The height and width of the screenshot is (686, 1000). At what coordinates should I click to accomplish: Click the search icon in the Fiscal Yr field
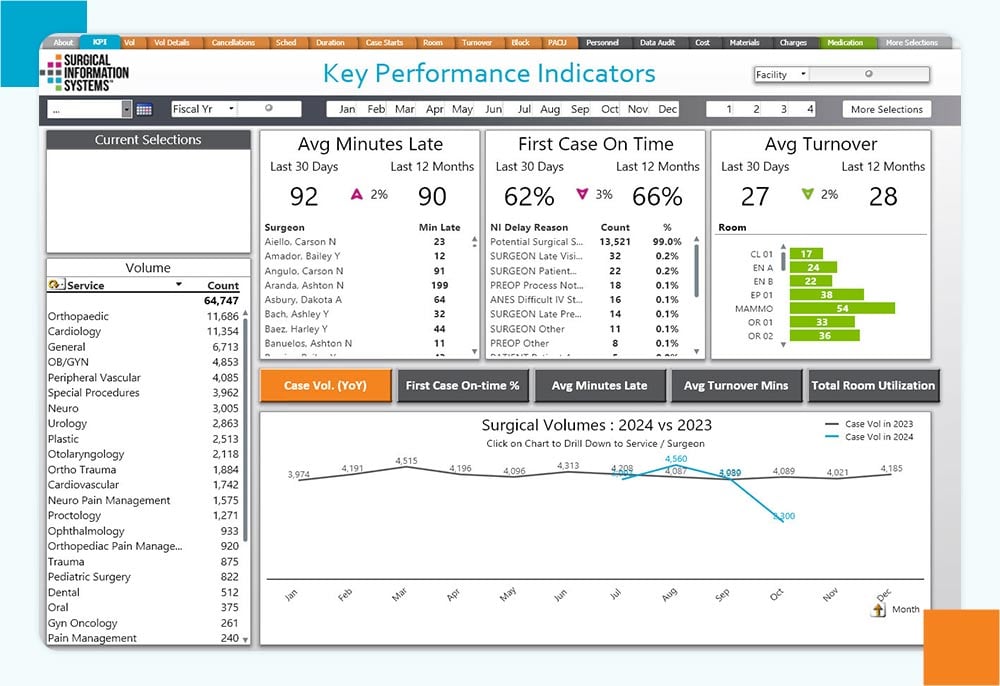[x=268, y=109]
